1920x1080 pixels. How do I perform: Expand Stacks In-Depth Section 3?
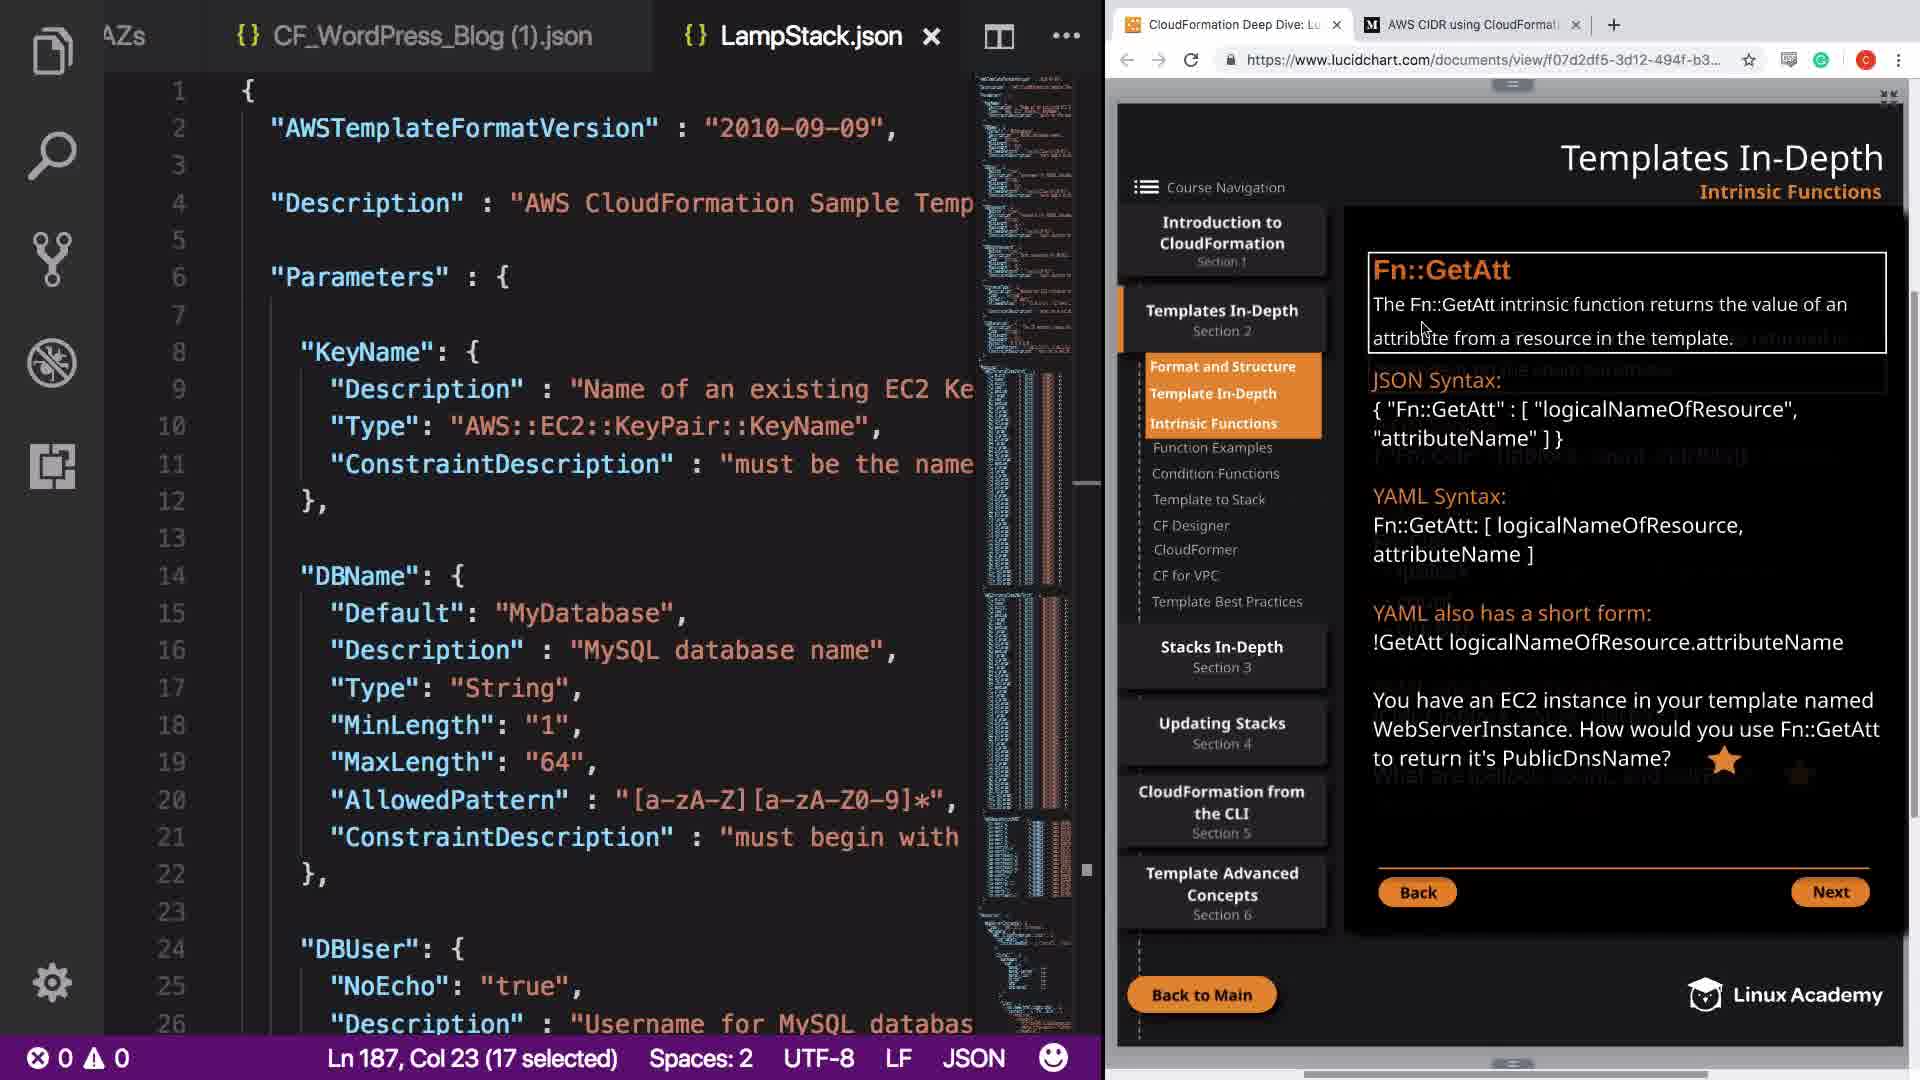click(x=1222, y=656)
